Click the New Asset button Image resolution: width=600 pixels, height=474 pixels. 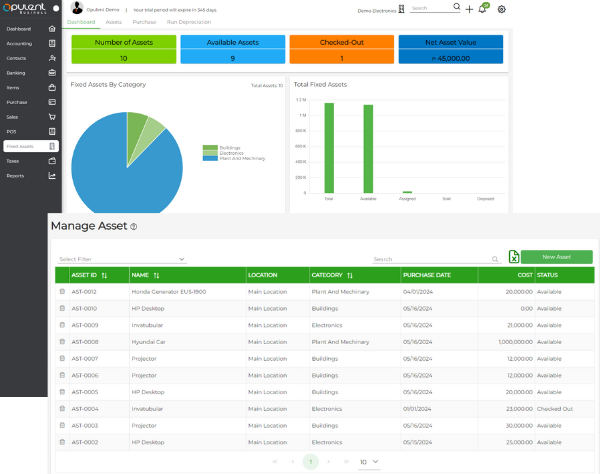click(x=556, y=257)
